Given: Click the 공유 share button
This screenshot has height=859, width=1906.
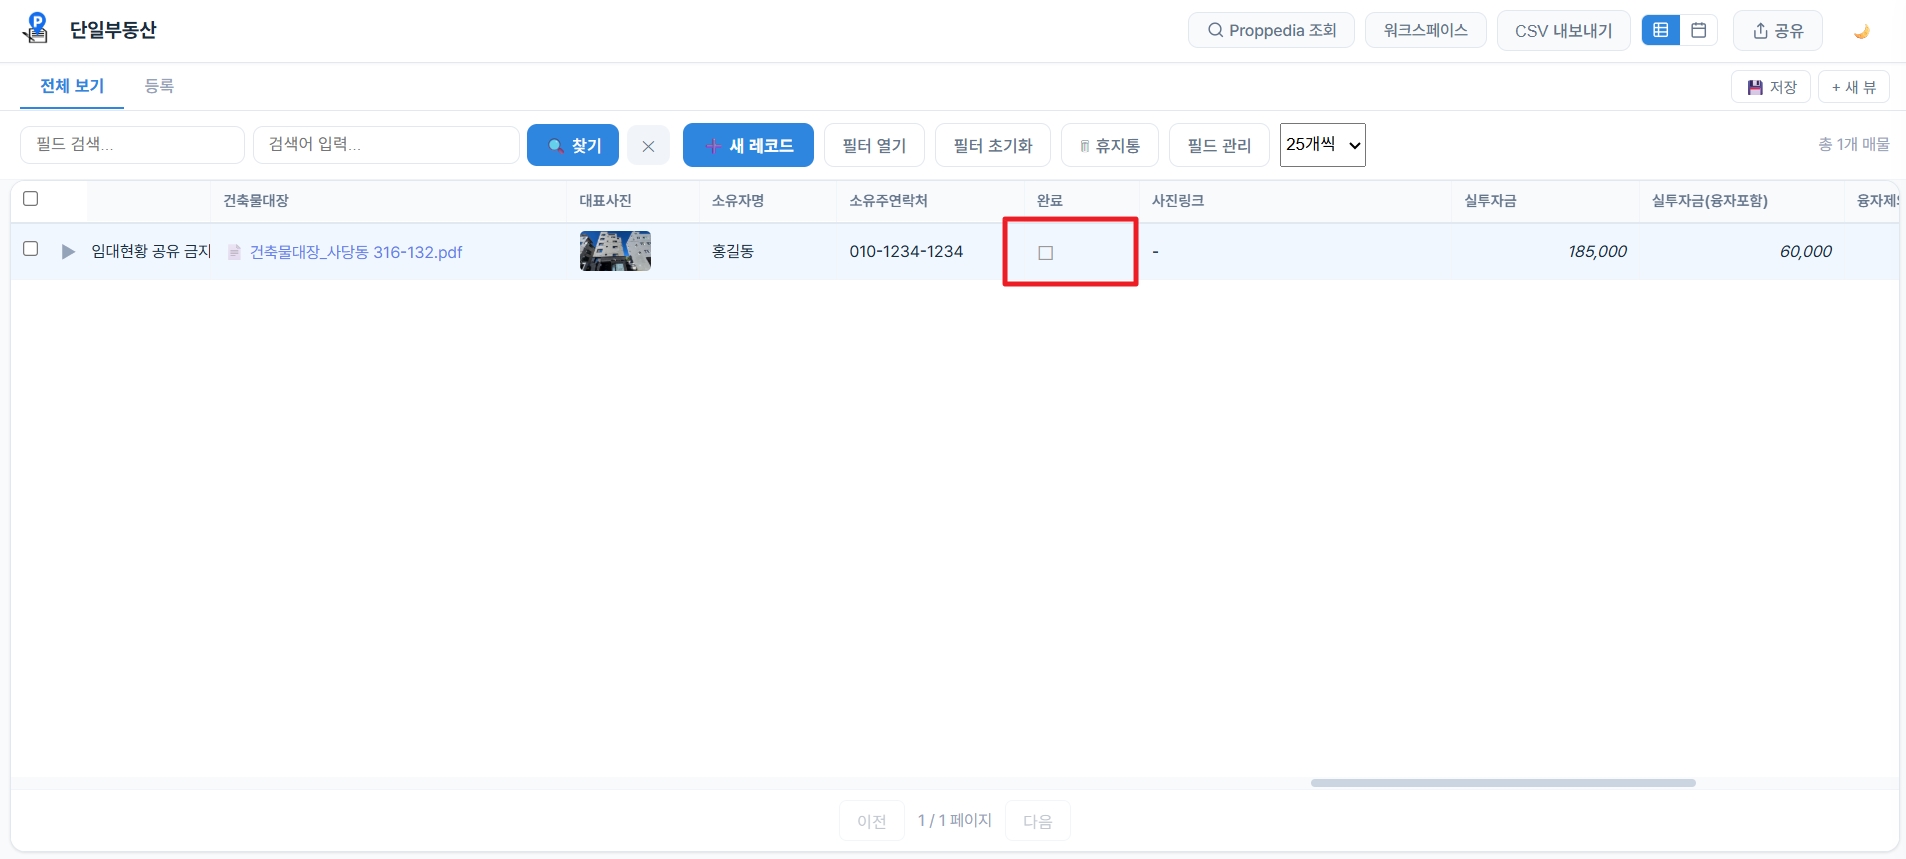Looking at the screenshot, I should coord(1777,30).
